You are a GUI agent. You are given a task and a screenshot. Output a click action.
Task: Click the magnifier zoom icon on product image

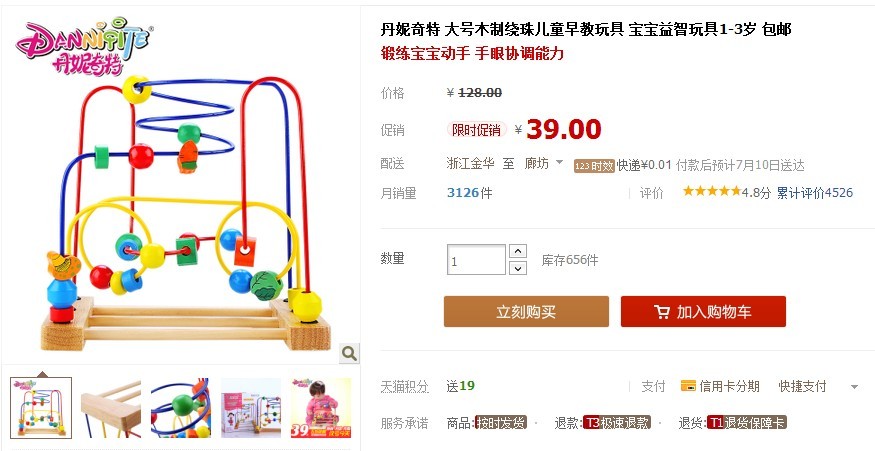(349, 353)
